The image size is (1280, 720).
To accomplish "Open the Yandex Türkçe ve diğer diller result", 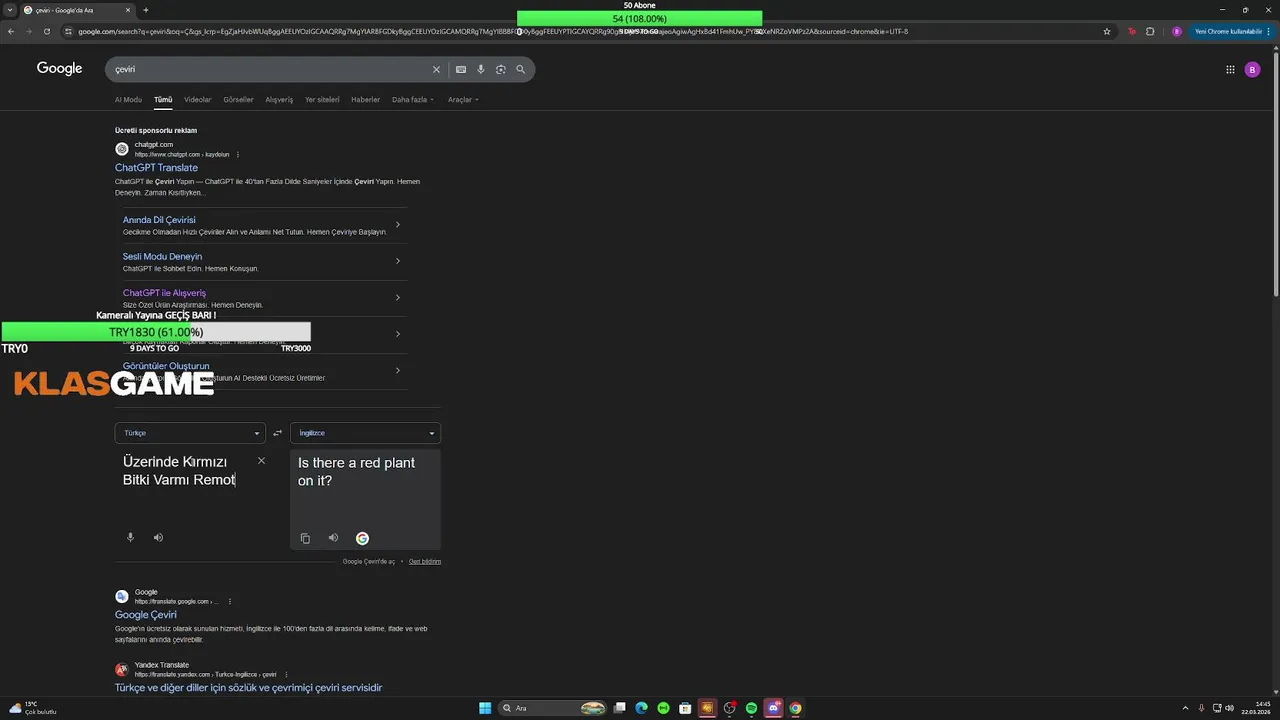I will click(x=248, y=688).
